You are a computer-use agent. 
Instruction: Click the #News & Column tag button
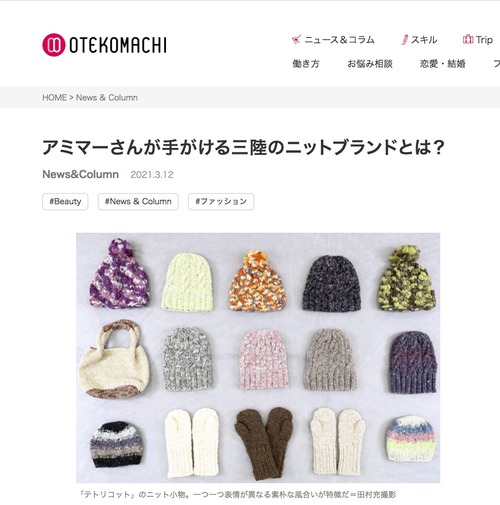[x=138, y=201]
